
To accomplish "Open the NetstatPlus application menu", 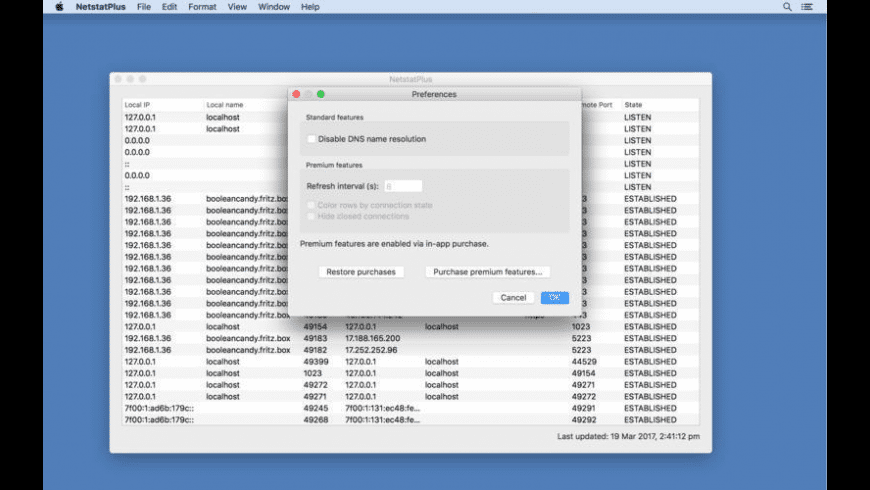I will [x=100, y=7].
